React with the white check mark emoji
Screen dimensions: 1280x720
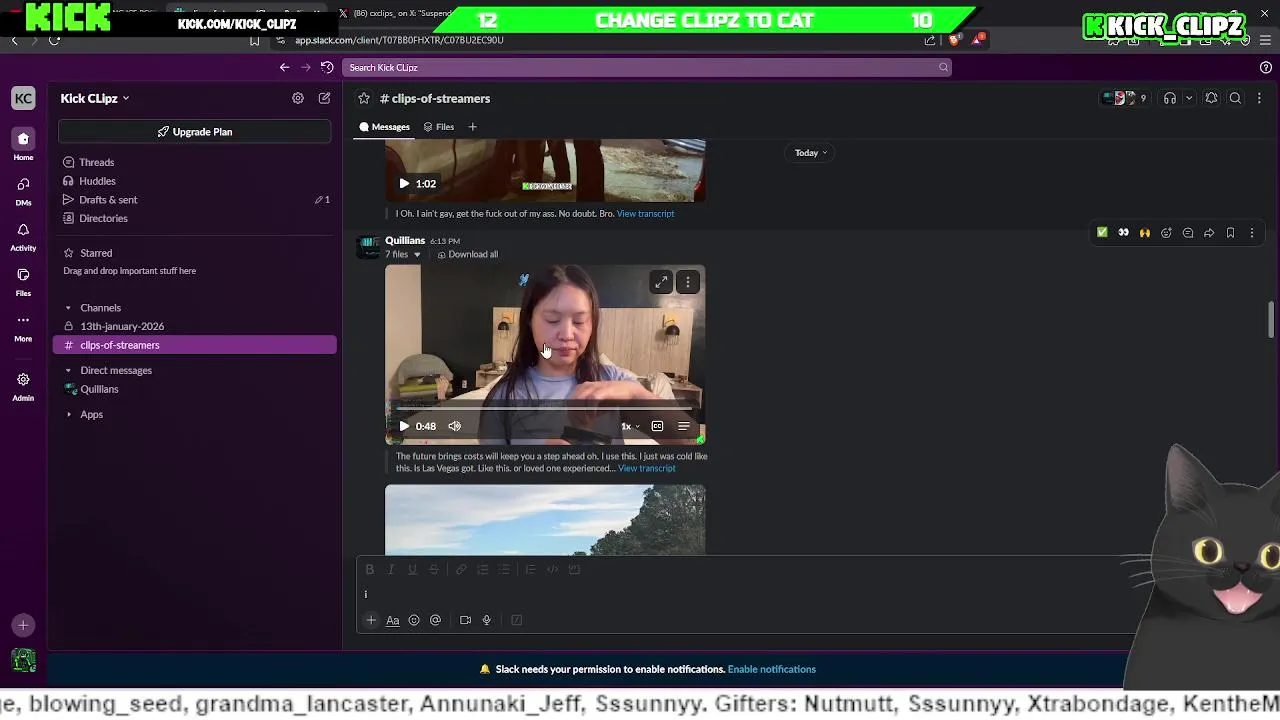pos(1102,233)
